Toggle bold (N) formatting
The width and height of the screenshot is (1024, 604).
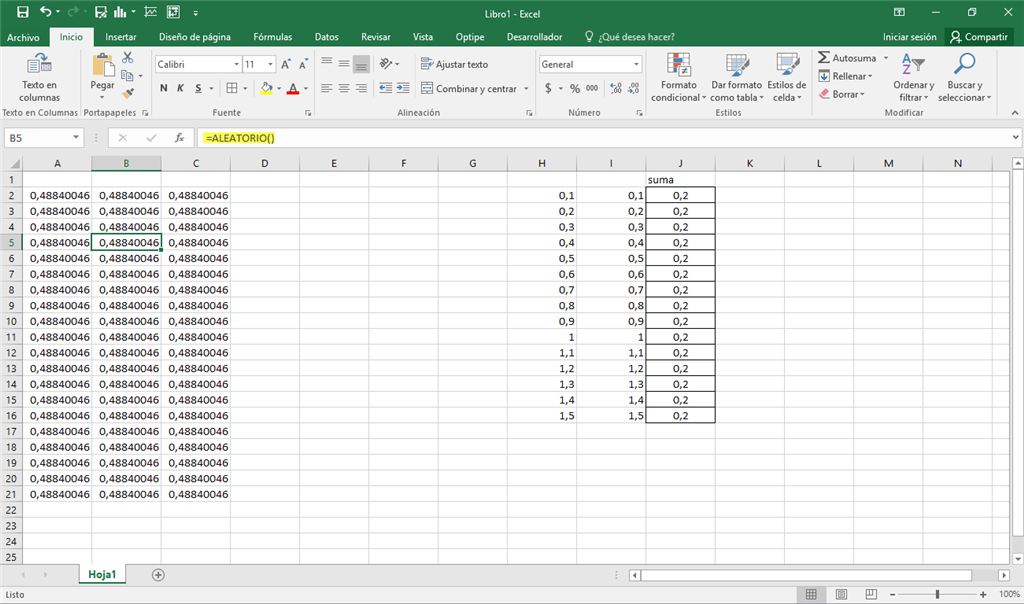click(163, 88)
